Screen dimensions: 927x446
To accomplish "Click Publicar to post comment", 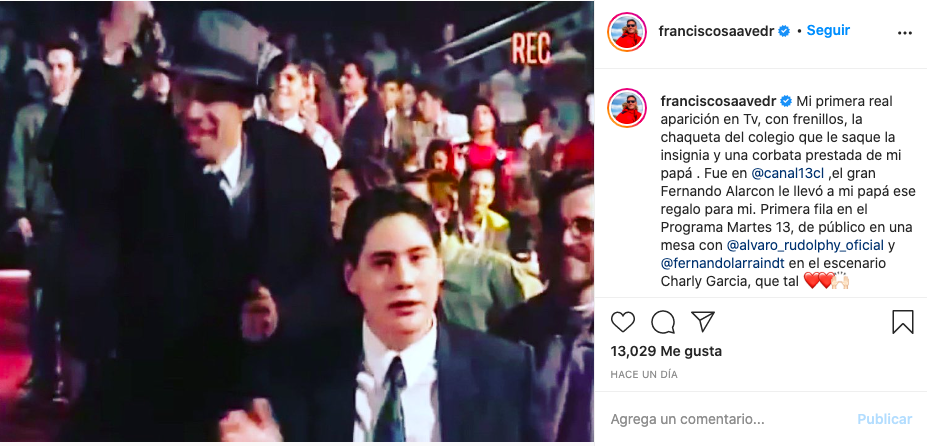I will click(884, 419).
